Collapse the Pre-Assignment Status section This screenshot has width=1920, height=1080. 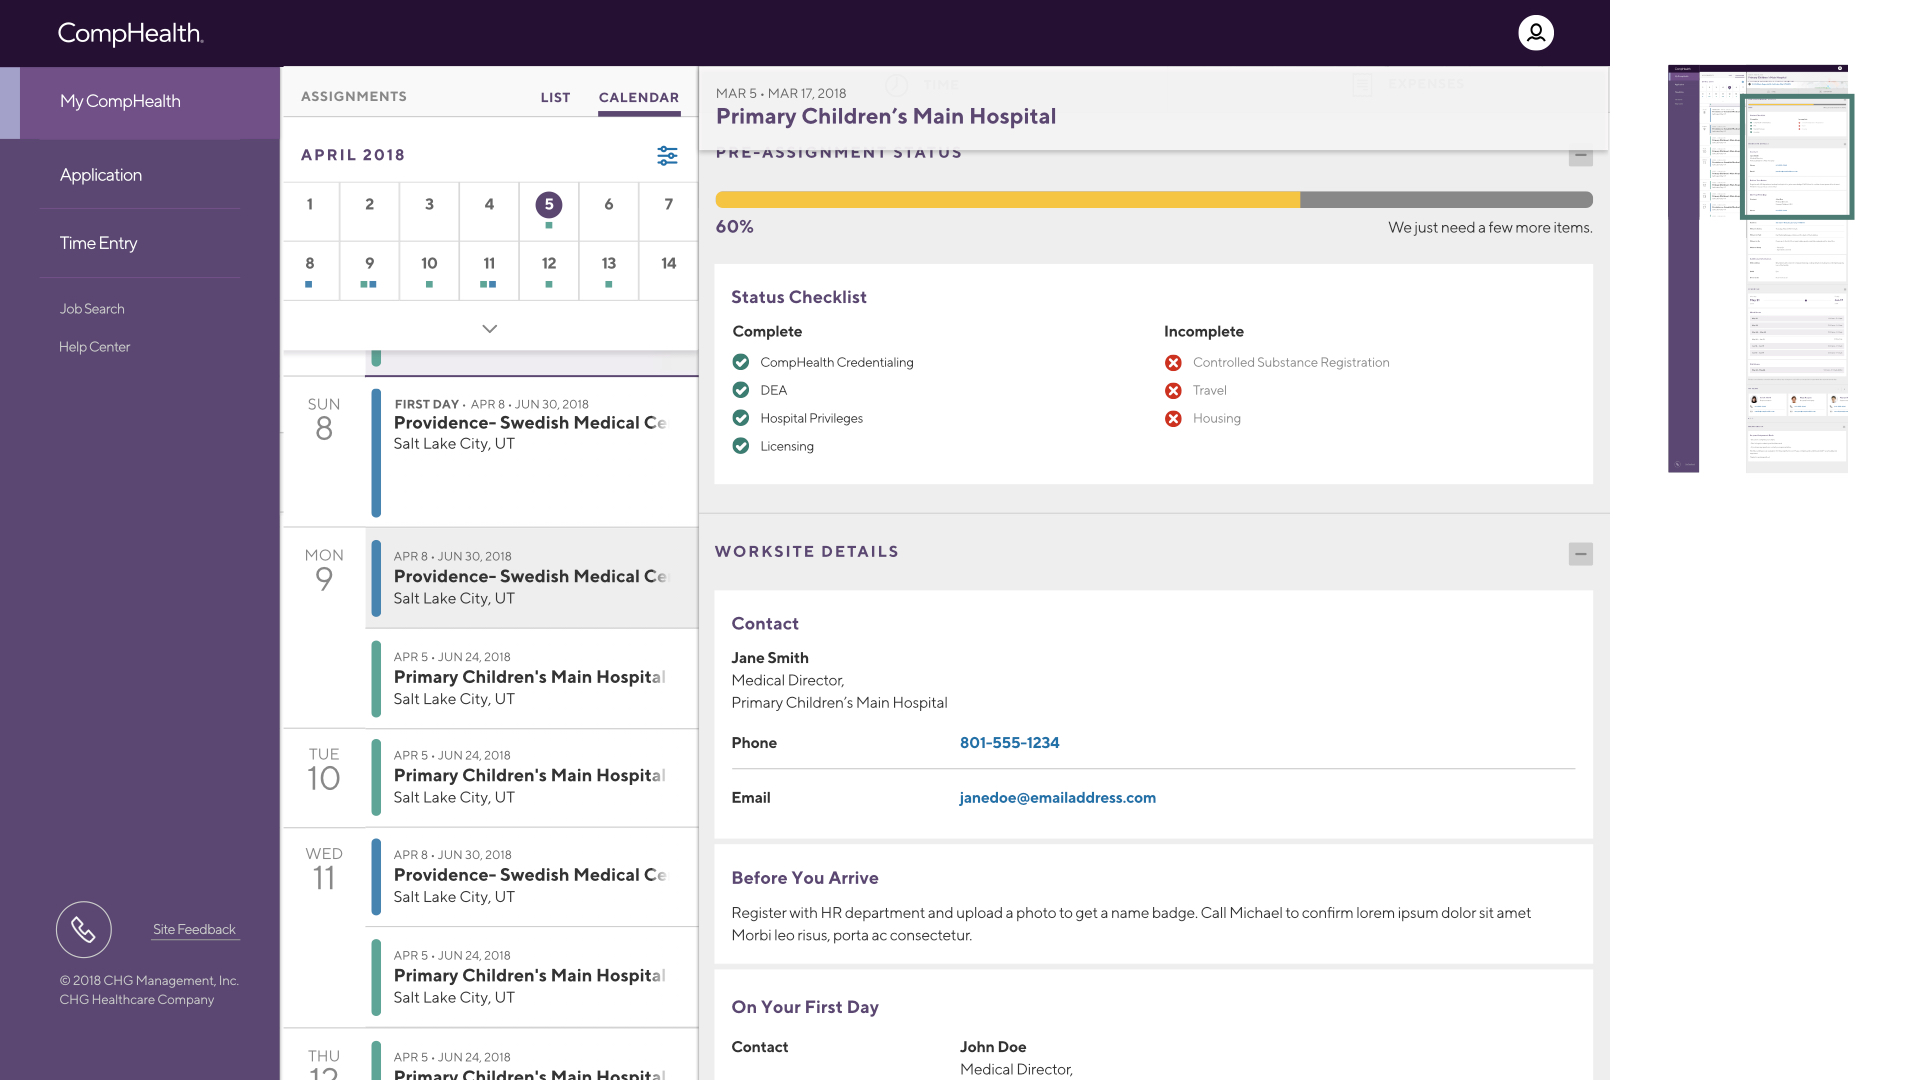click(x=1581, y=157)
